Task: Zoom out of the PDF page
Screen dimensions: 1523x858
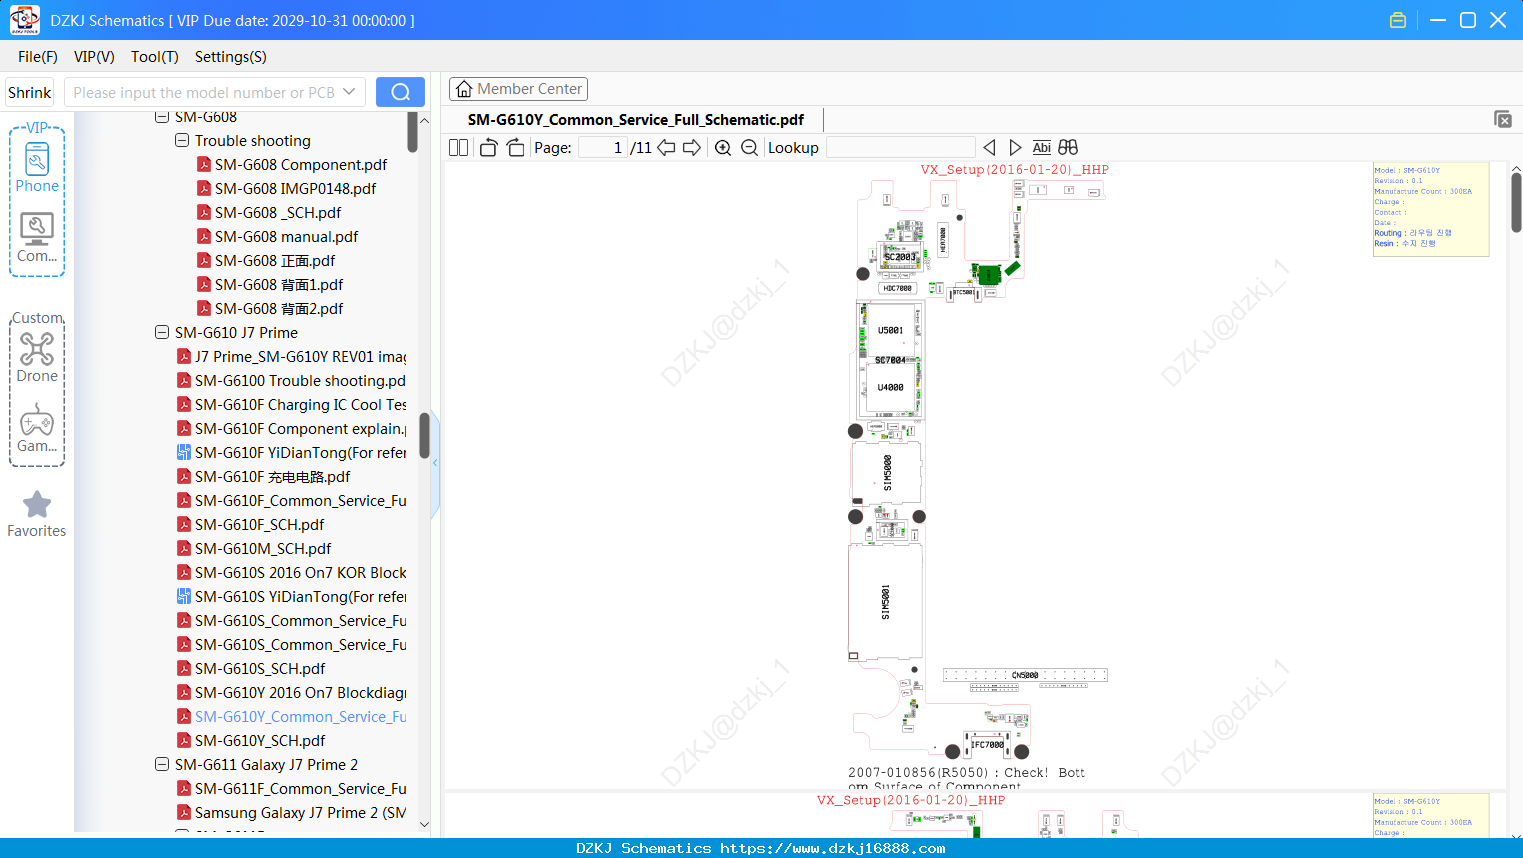Action: (749, 148)
